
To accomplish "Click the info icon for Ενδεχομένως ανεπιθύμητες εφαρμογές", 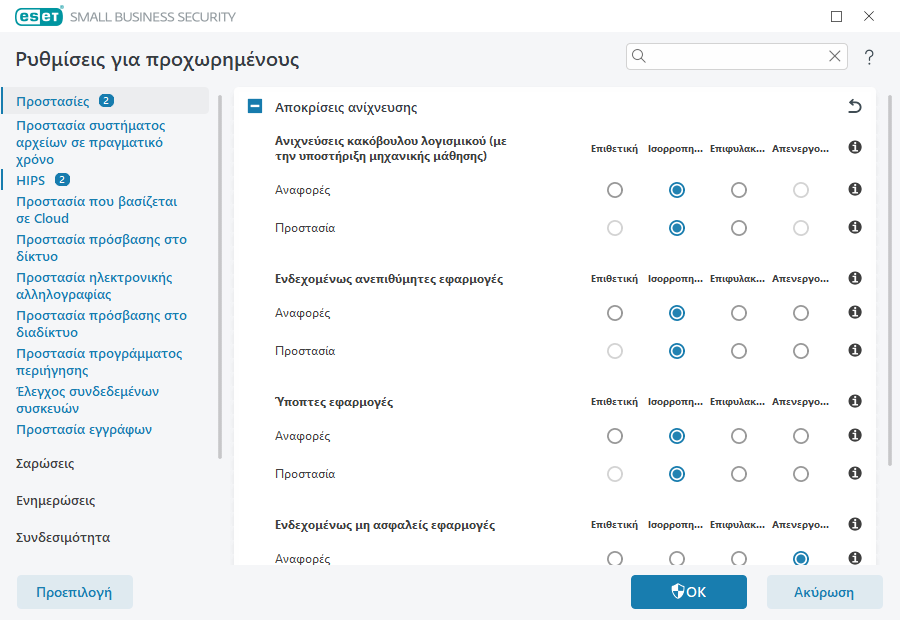I will [x=854, y=278].
